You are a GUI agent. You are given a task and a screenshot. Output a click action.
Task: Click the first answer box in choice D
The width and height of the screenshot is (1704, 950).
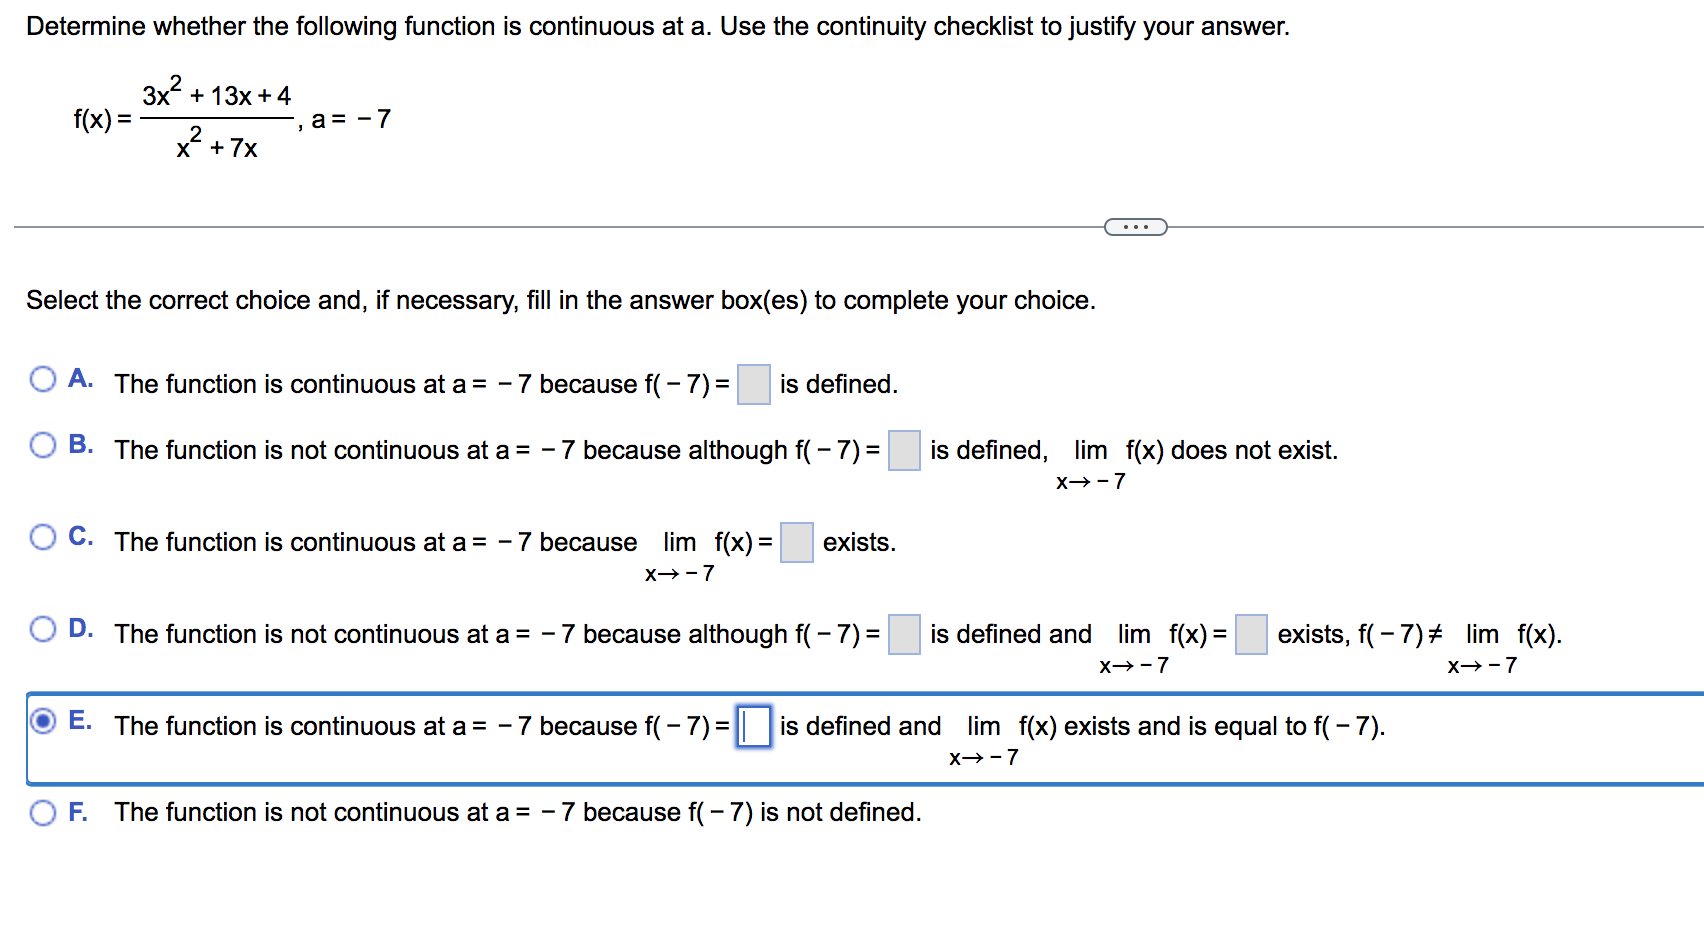point(904,635)
